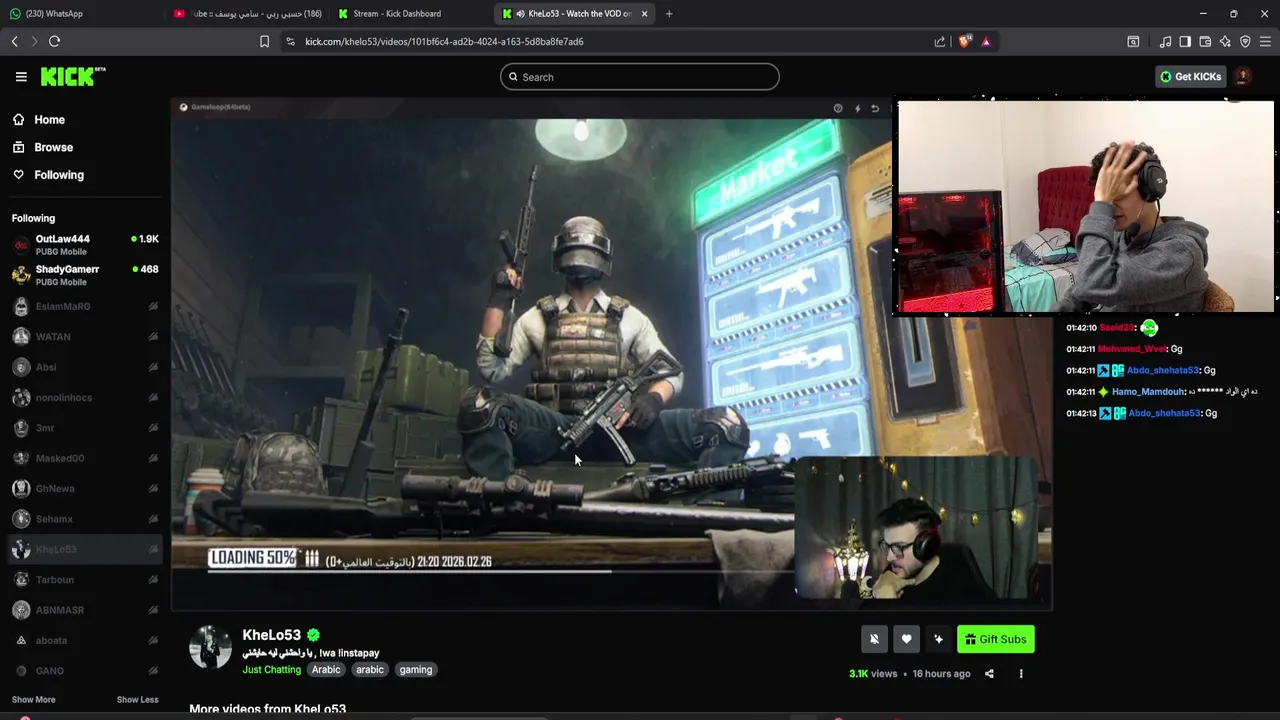
Task: Click the KICK logo
Action: click(73, 76)
